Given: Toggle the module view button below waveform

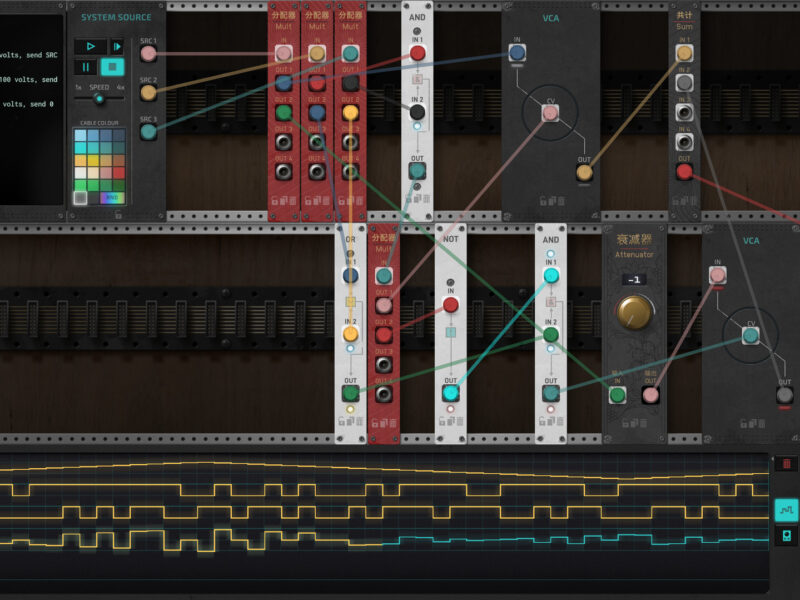Looking at the screenshot, I should click(786, 536).
